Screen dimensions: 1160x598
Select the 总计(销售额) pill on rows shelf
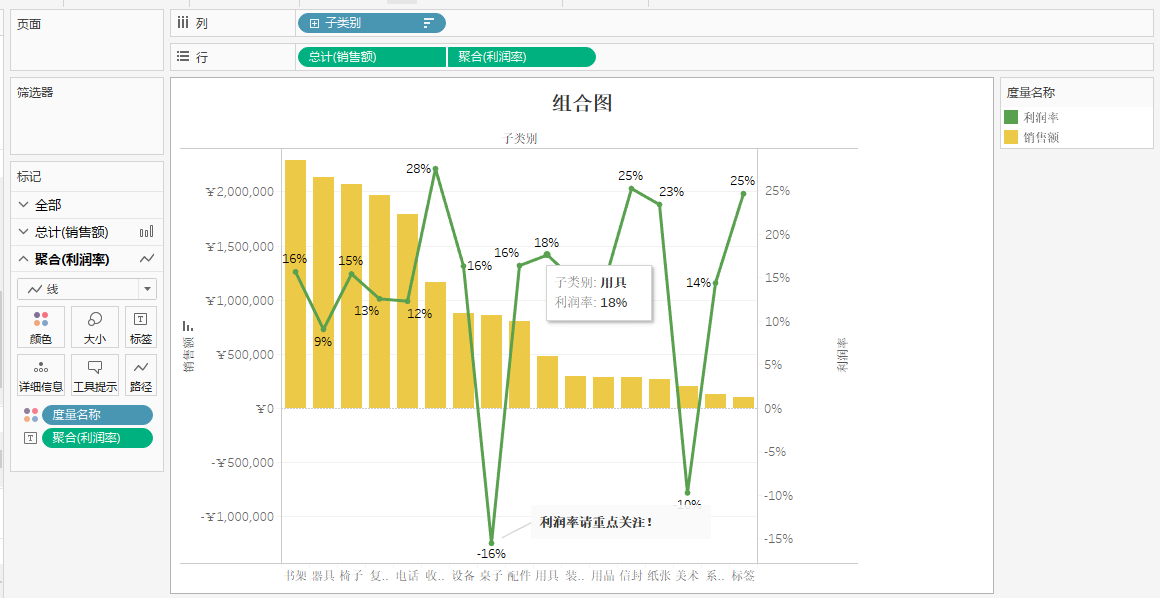[x=372, y=57]
